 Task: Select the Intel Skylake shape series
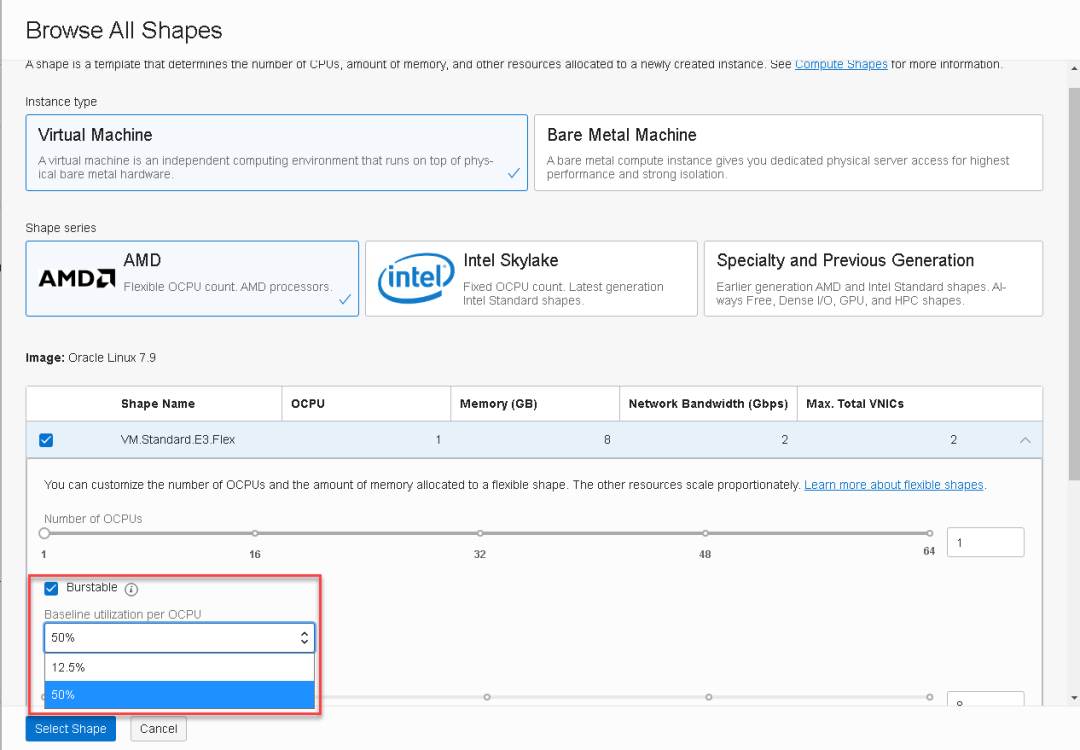coord(531,278)
